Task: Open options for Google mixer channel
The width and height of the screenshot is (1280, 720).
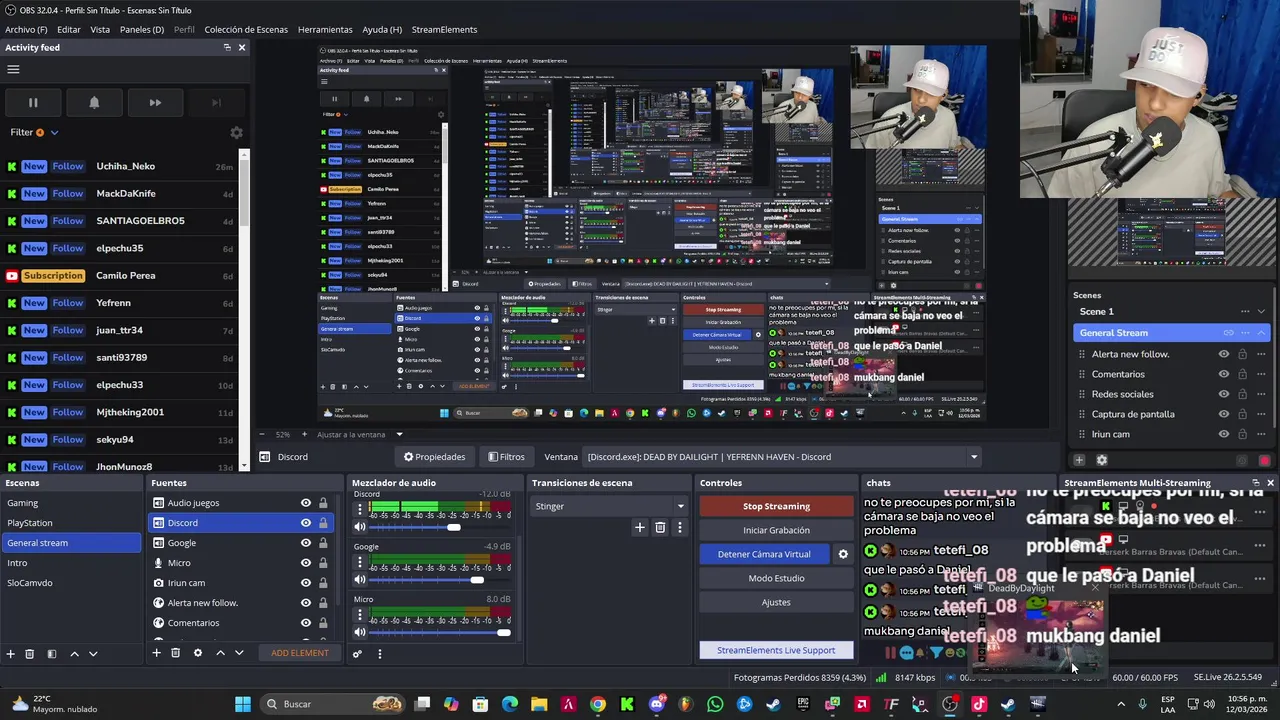Action: (360, 562)
